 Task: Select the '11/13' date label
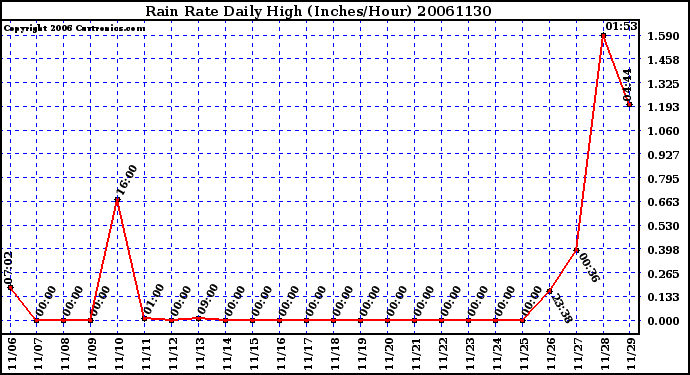(201, 354)
